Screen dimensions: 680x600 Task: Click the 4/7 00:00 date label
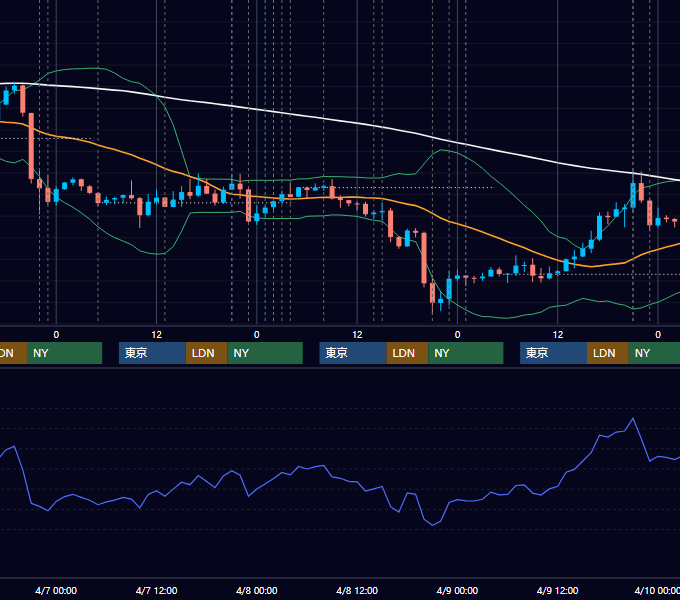pyautogui.click(x=56, y=590)
